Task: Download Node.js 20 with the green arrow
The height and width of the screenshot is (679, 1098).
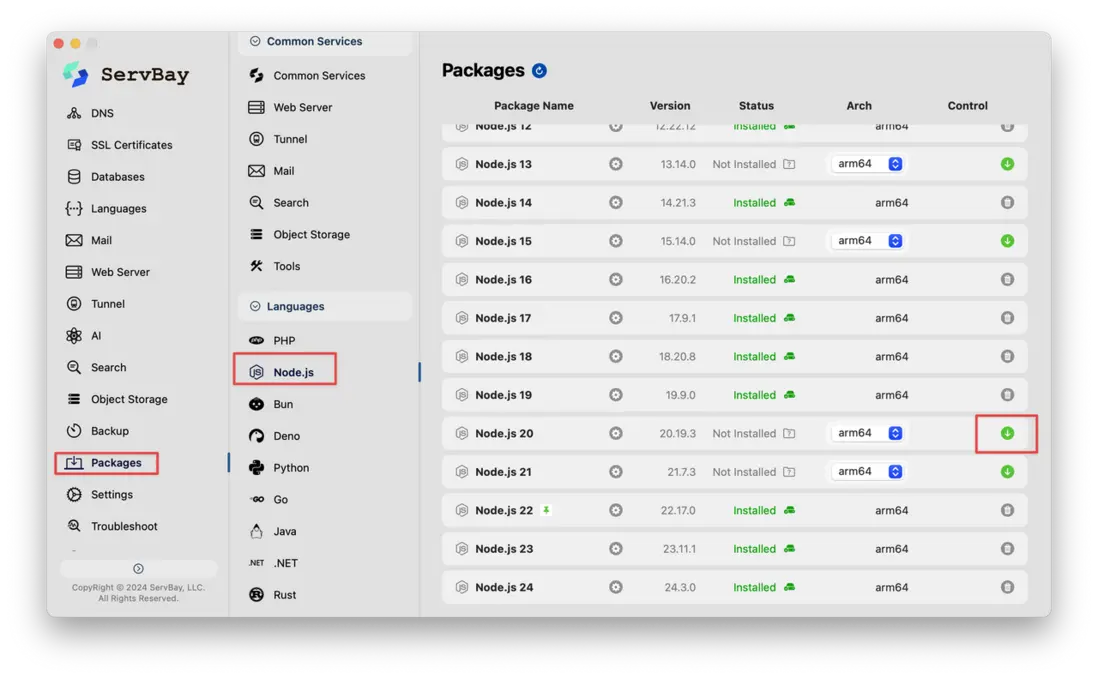Action: [x=1007, y=433]
